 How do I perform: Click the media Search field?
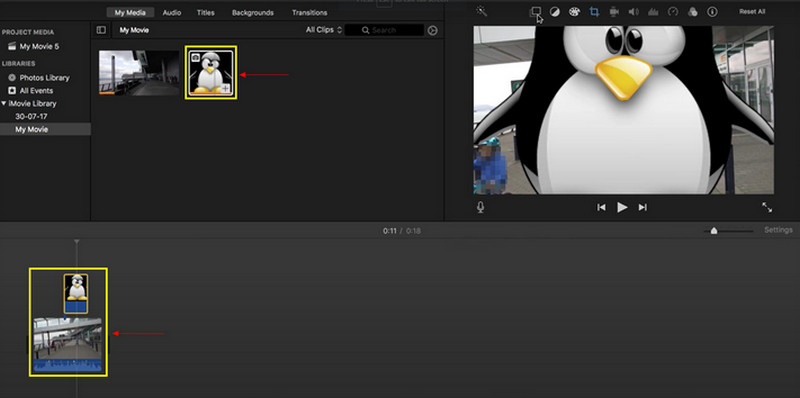pyautogui.click(x=384, y=30)
